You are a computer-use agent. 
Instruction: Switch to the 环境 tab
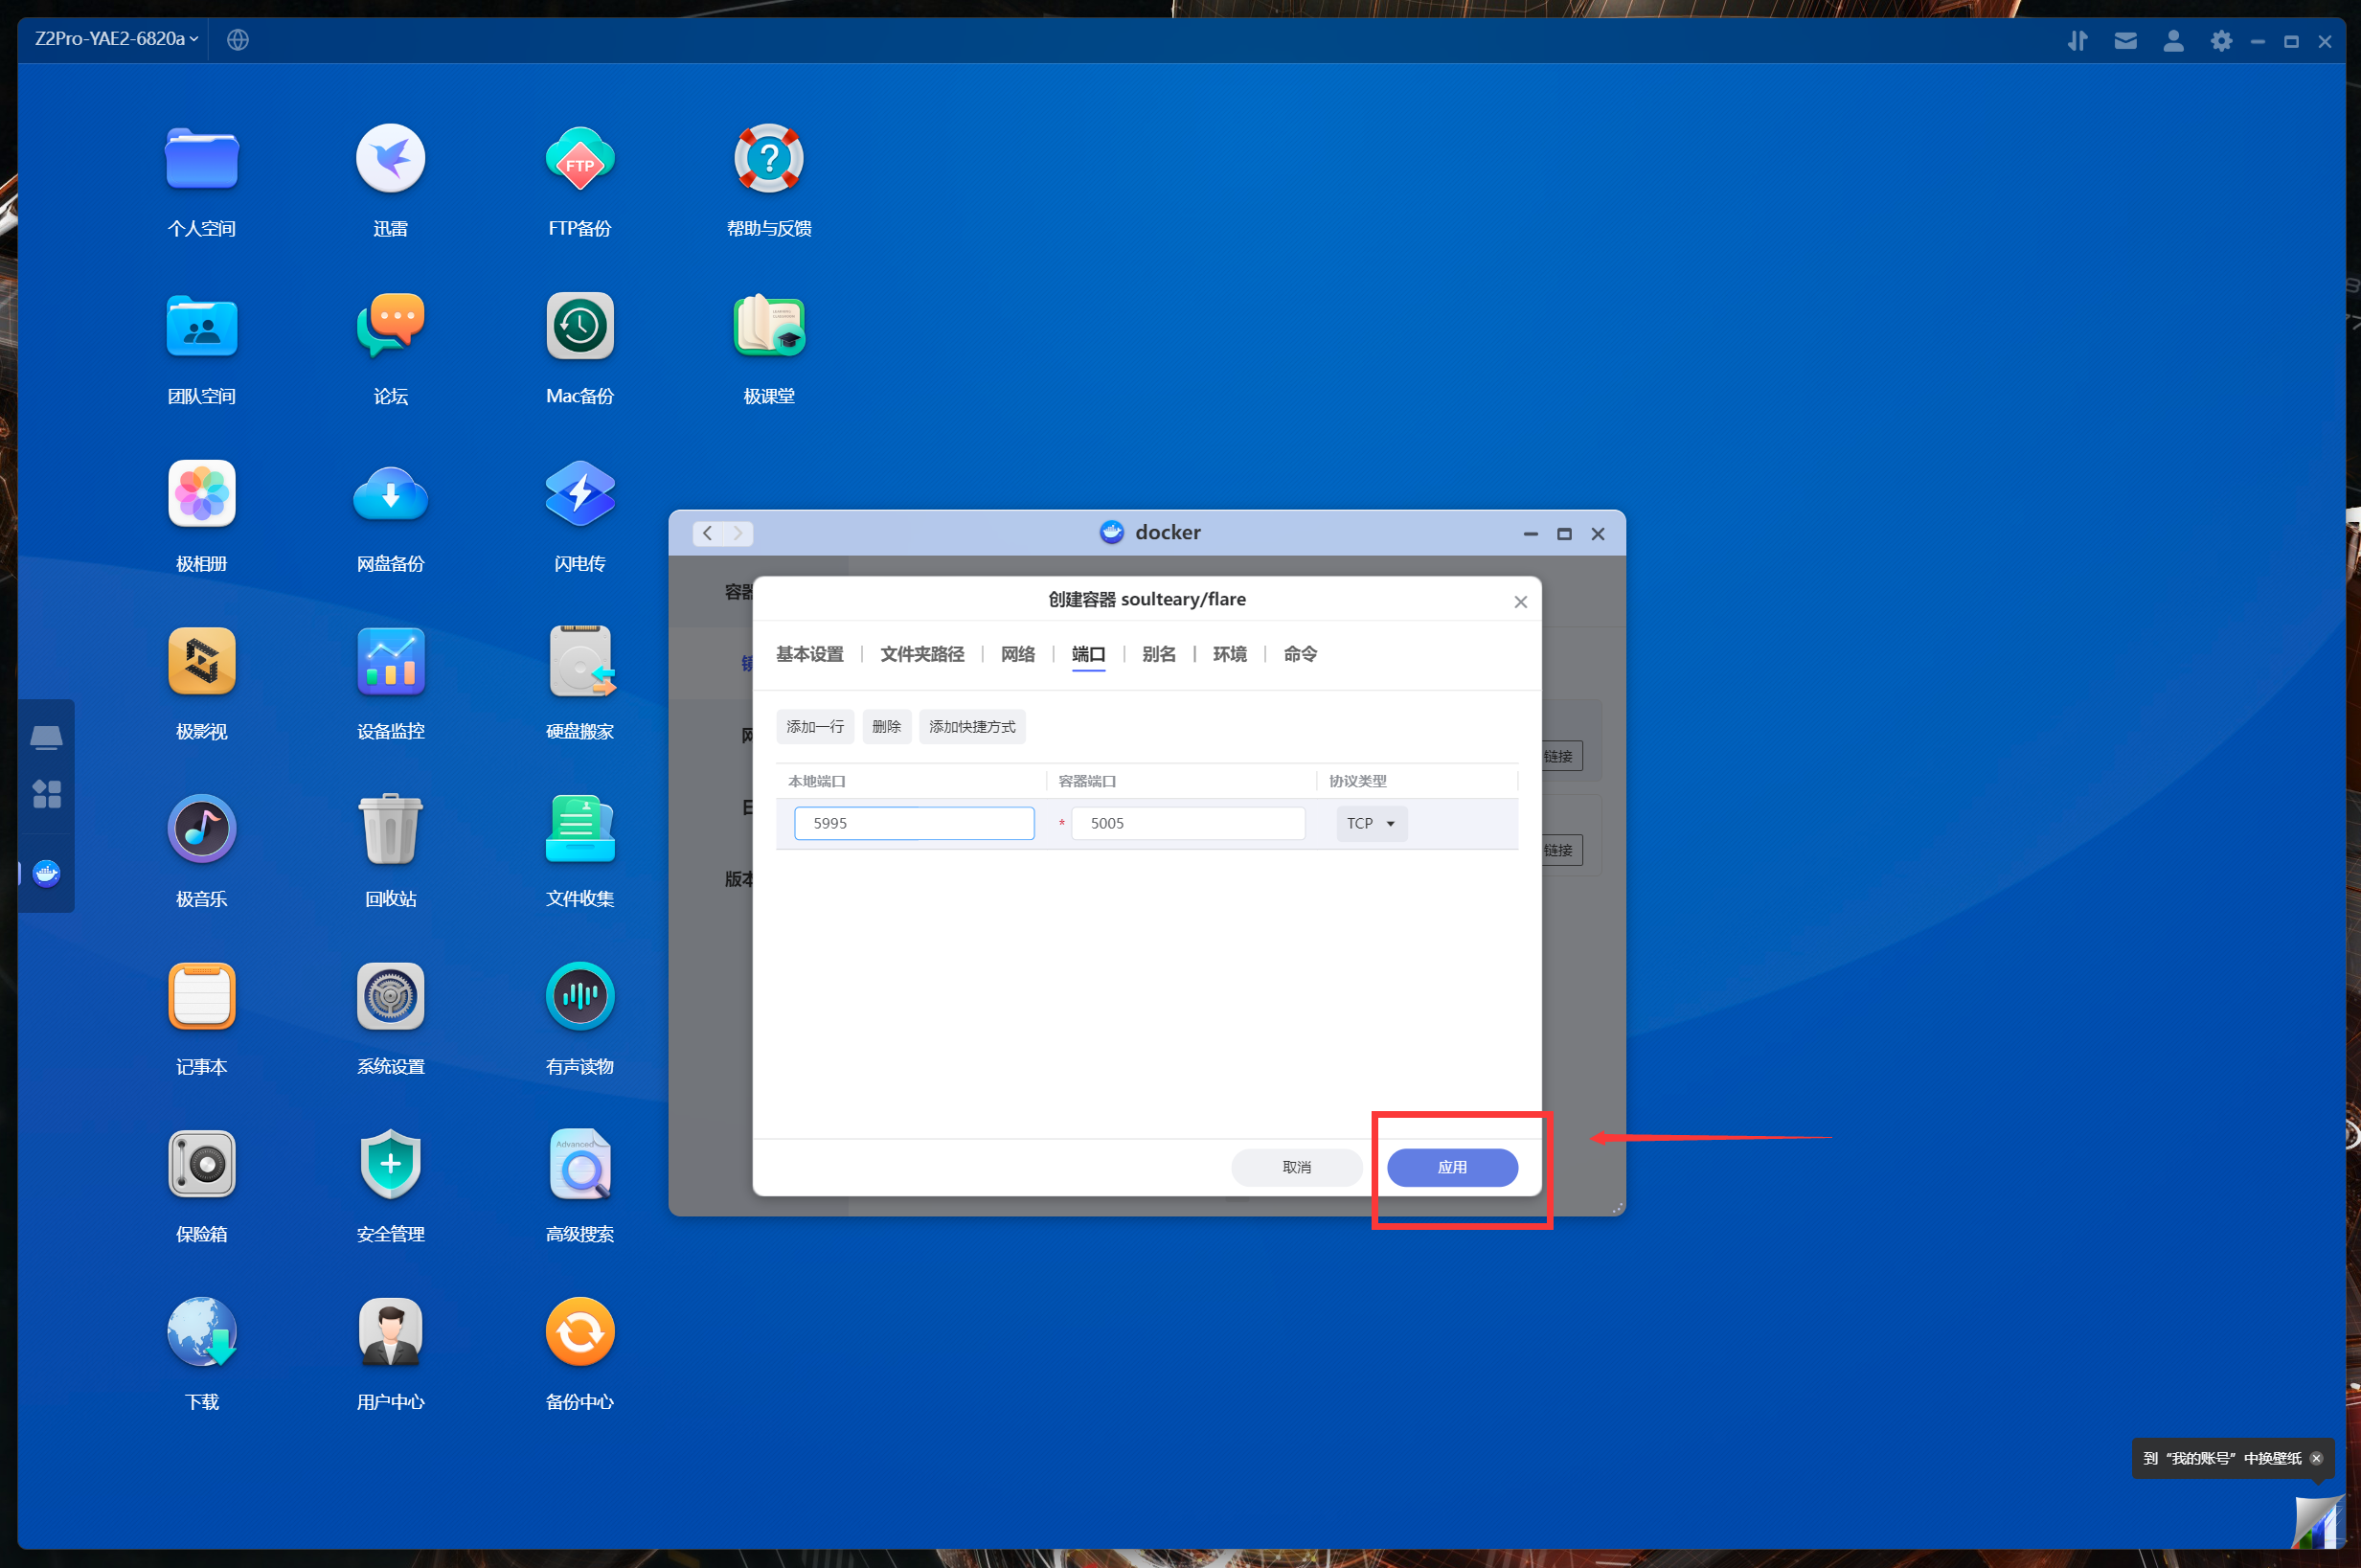point(1229,654)
